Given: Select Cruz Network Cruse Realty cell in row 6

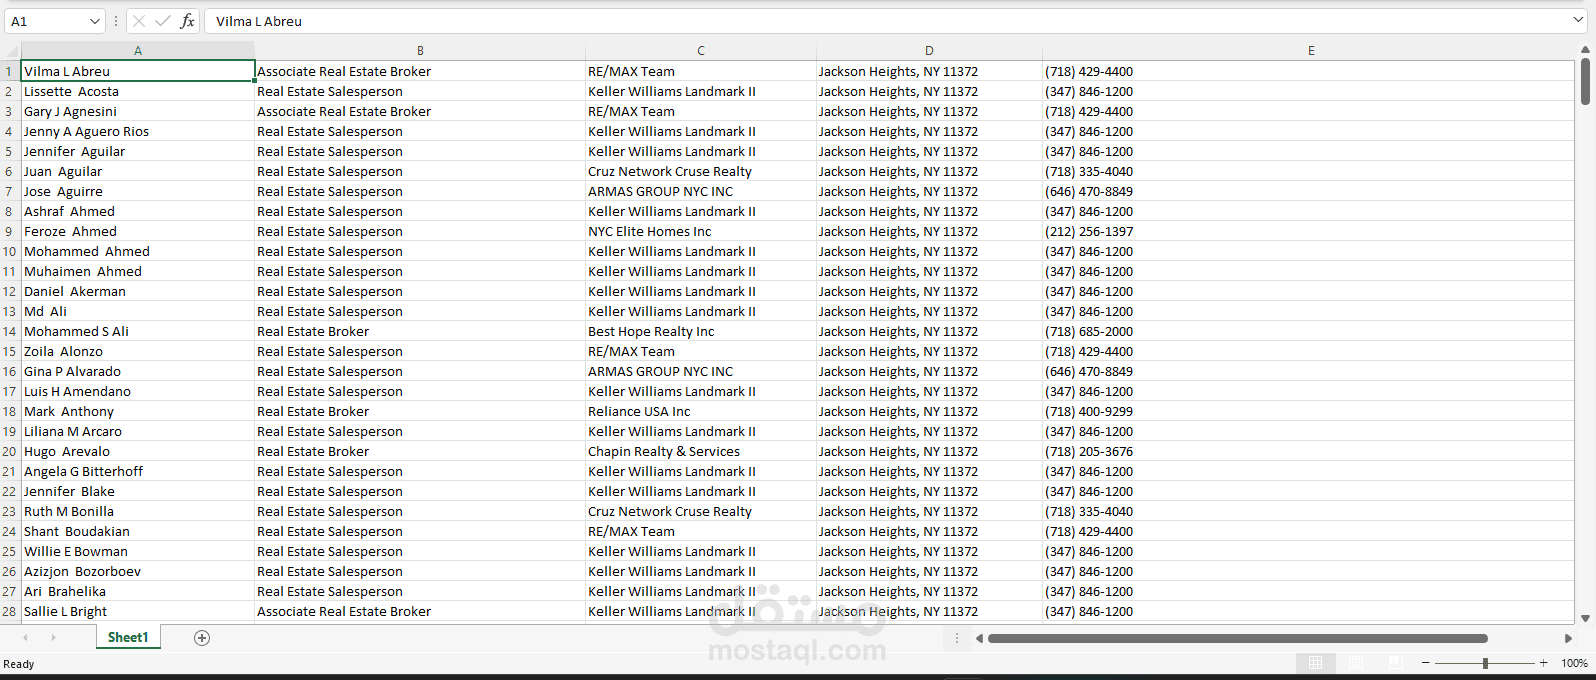Looking at the screenshot, I should pyautogui.click(x=701, y=171).
